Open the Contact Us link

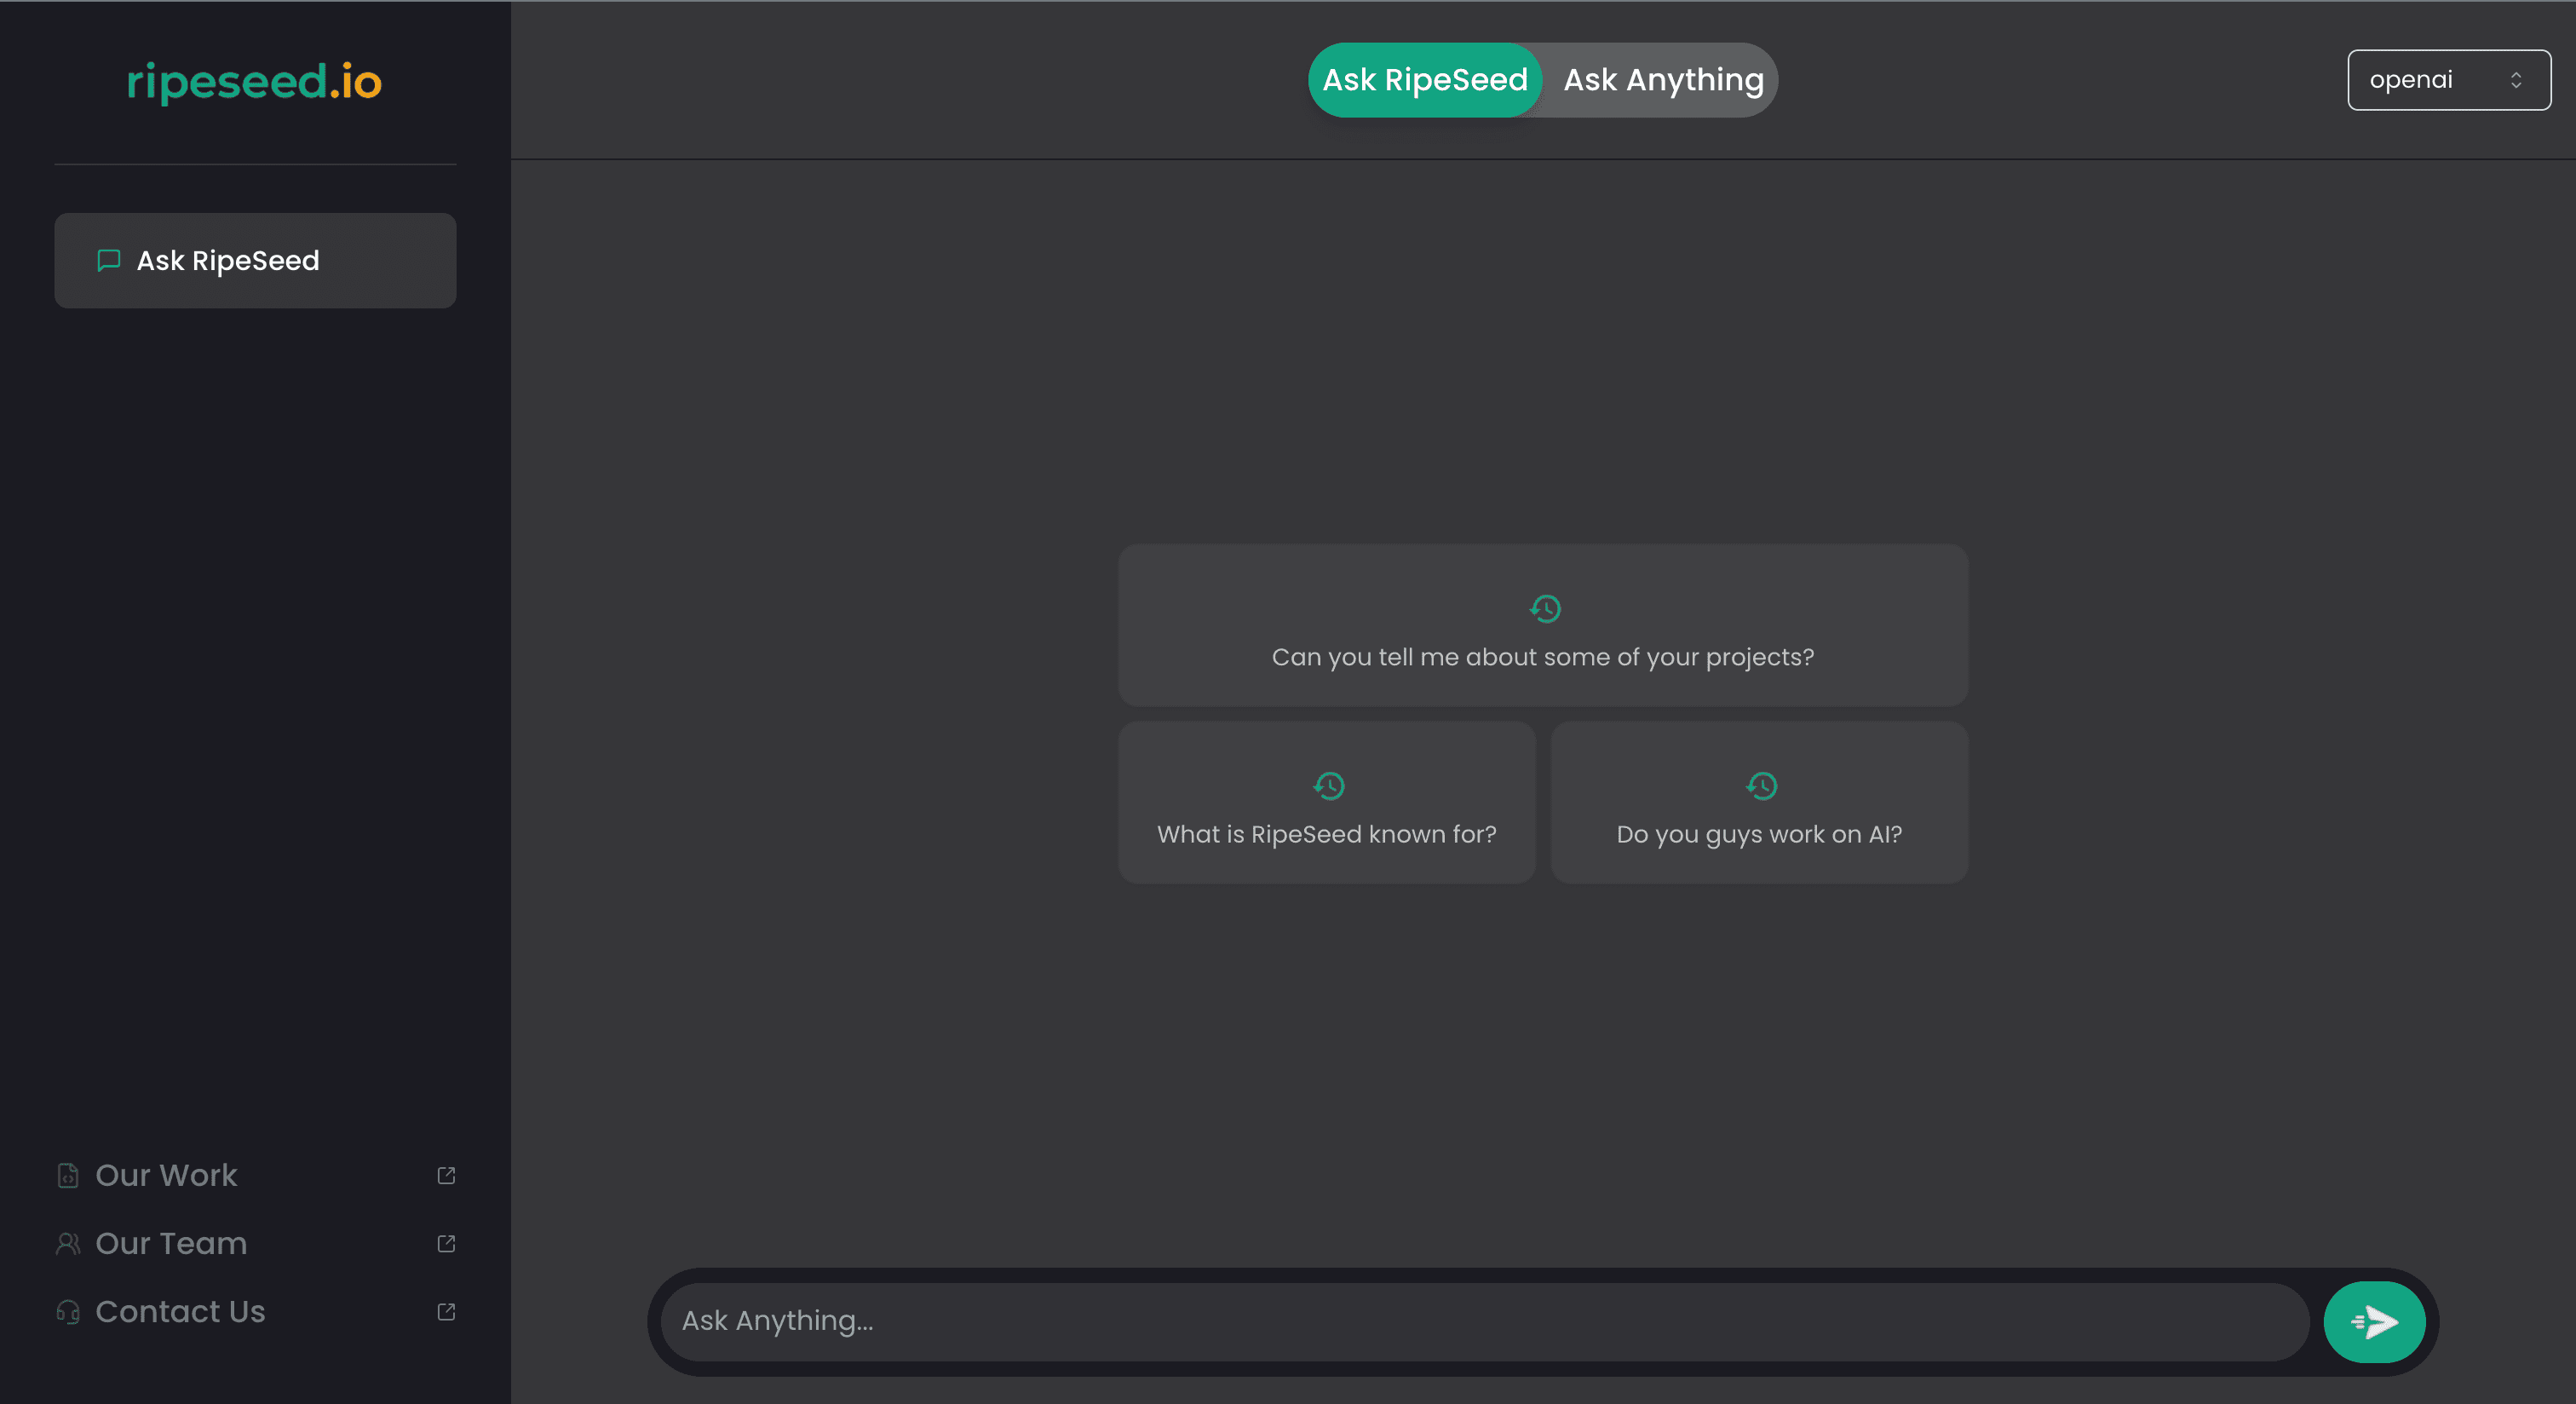tap(180, 1311)
